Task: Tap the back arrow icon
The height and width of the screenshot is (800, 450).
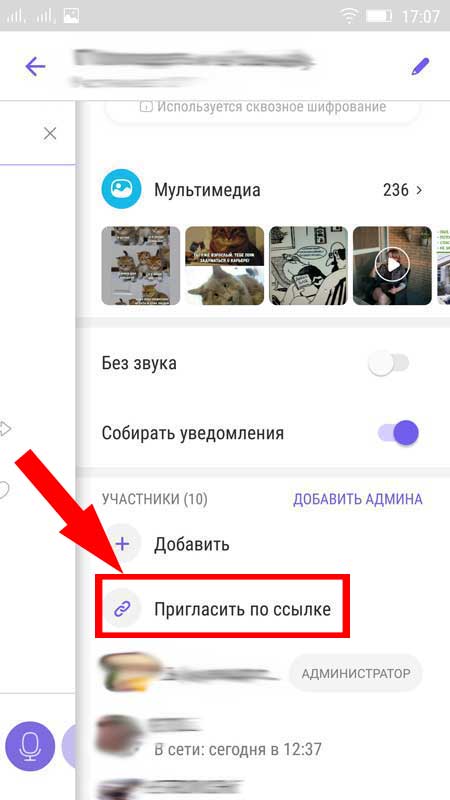Action: [x=35, y=66]
